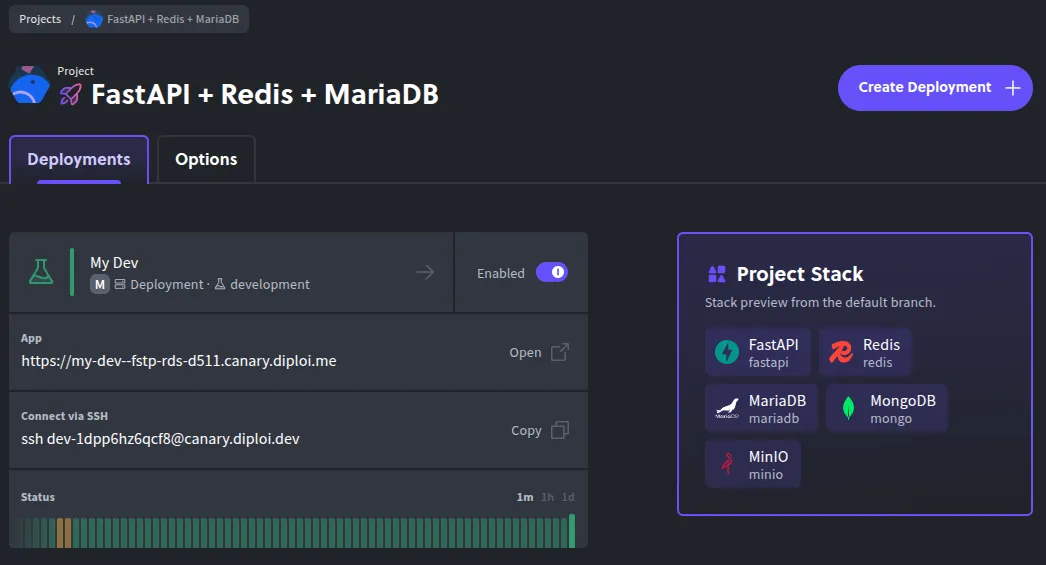
Task: Select the MariaDB seal icon
Action: [727, 408]
